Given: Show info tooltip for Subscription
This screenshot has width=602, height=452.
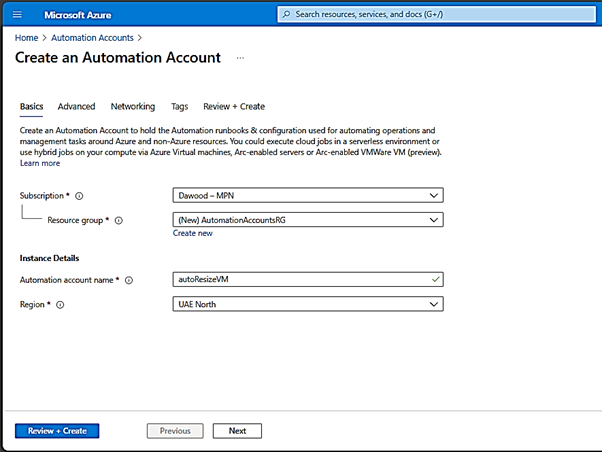Looking at the screenshot, I should pyautogui.click(x=79, y=196).
